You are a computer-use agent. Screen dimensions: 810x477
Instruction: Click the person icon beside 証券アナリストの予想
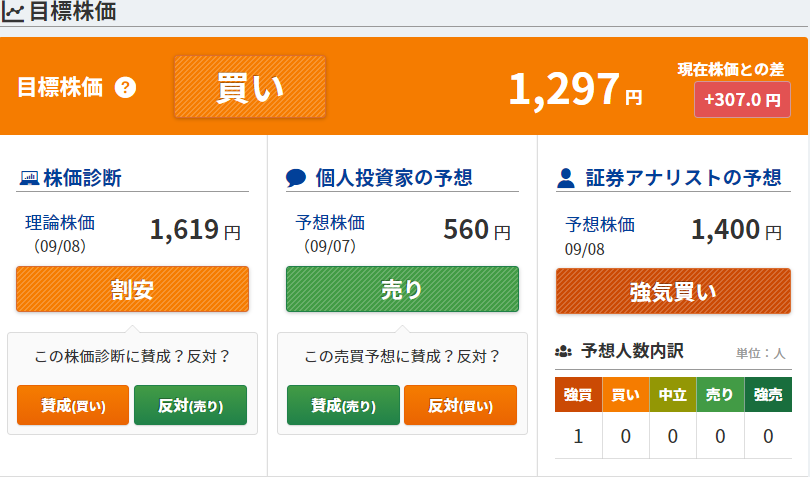[566, 178]
